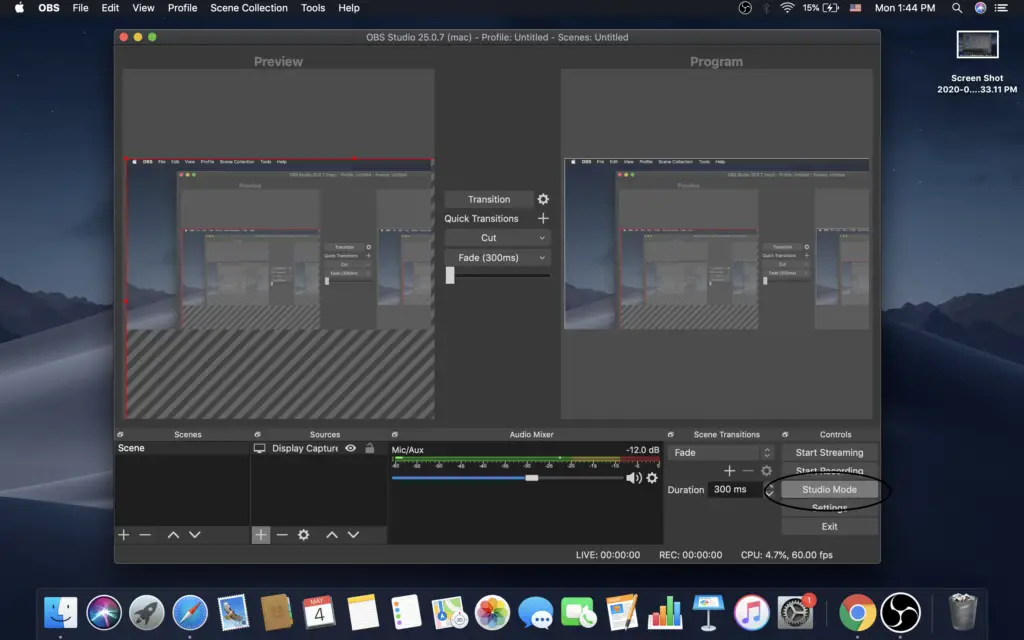
Task: Click the transition T-bar slider handle
Action: coord(450,275)
